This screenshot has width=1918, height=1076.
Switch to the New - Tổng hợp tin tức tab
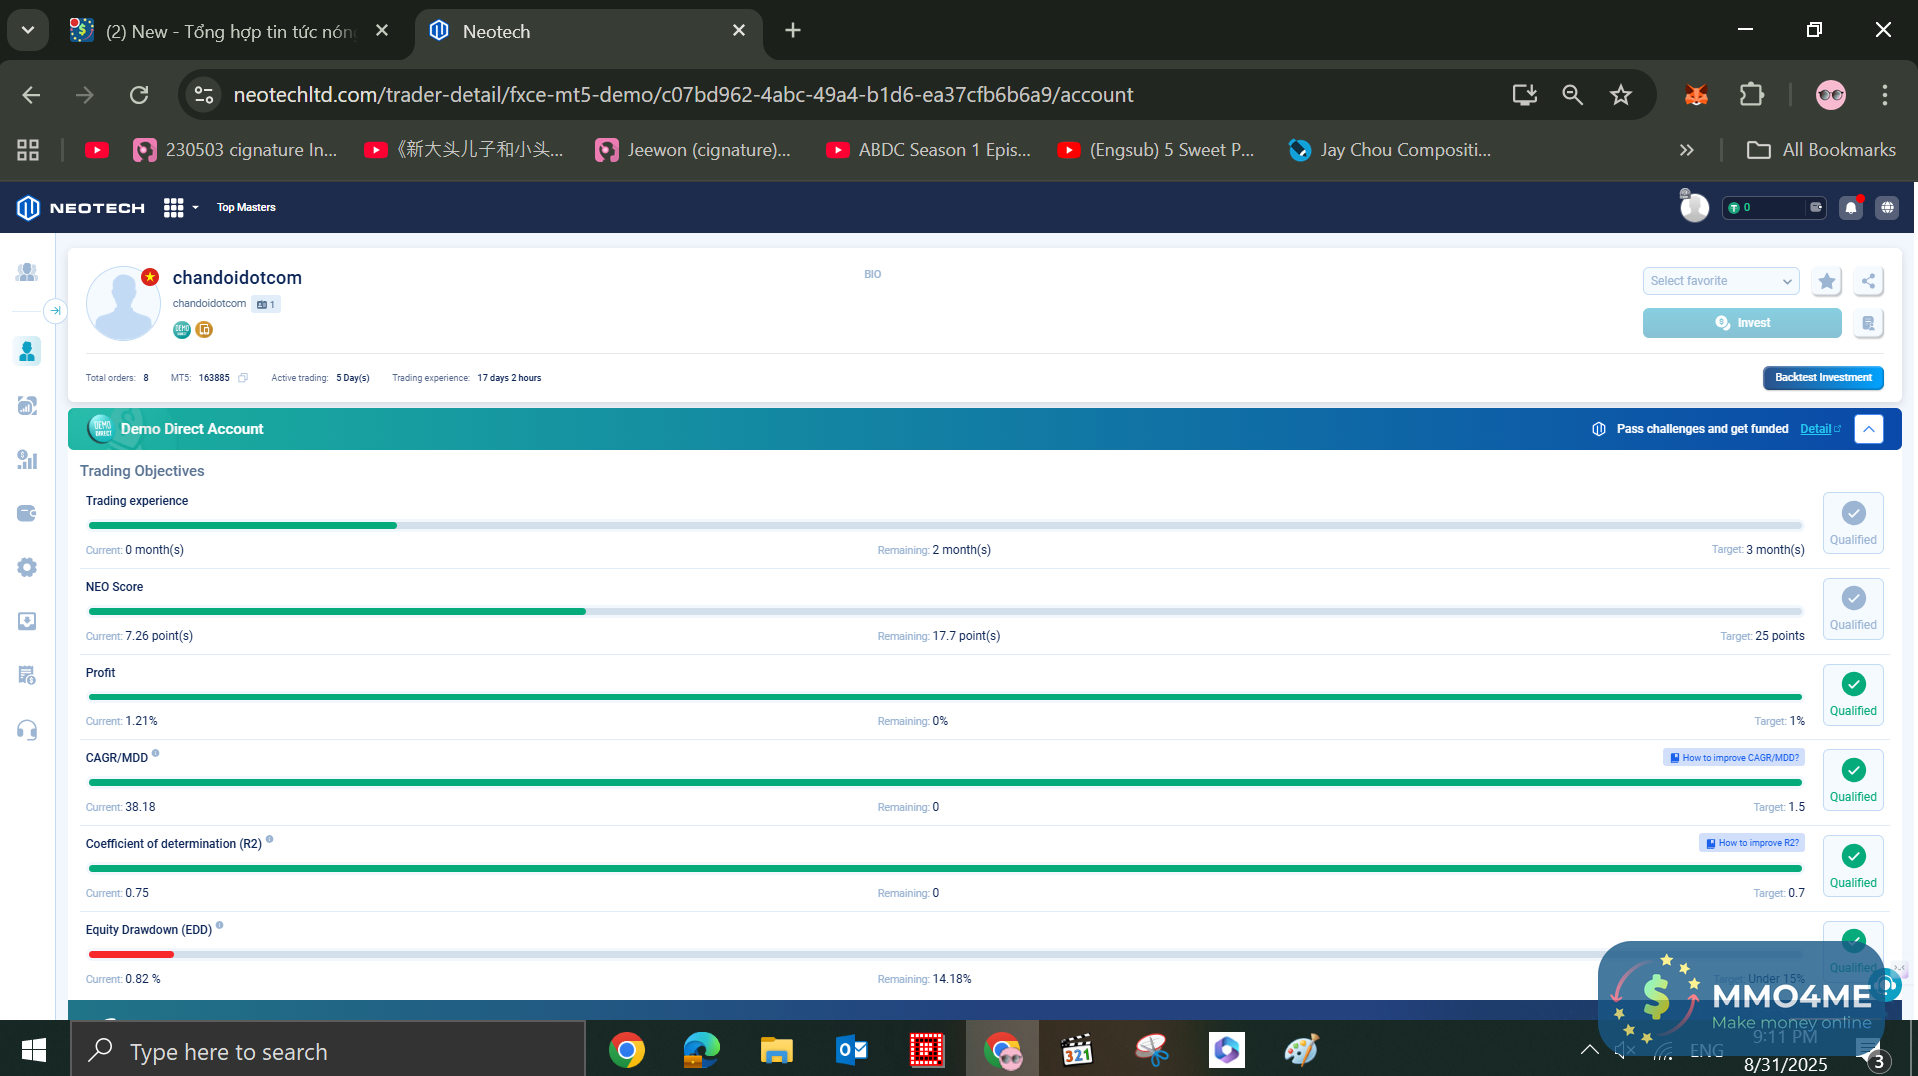click(x=231, y=31)
